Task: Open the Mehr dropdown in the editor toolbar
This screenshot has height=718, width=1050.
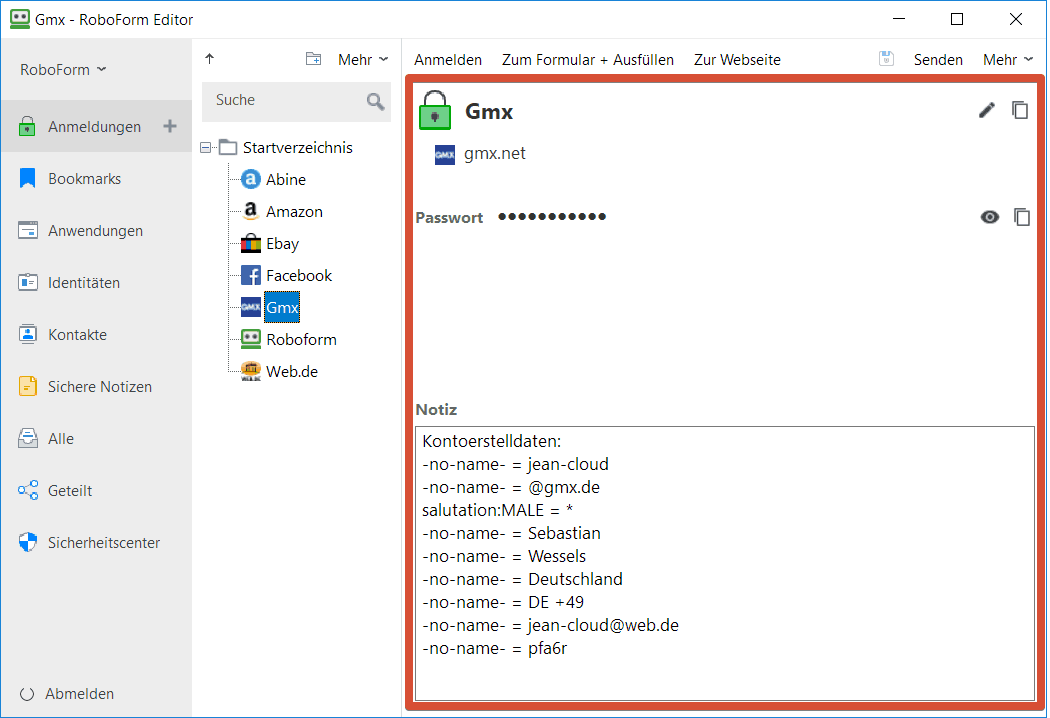Action: [x=1008, y=60]
